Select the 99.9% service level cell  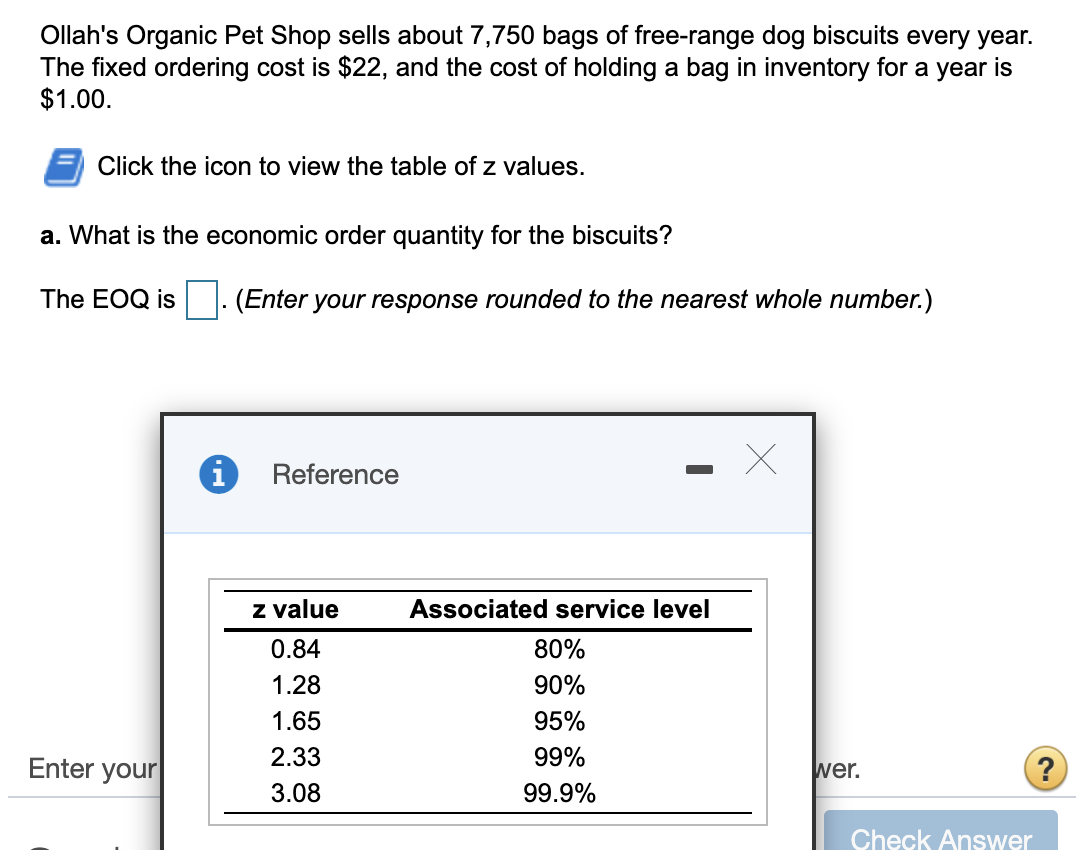pyautogui.click(x=561, y=793)
